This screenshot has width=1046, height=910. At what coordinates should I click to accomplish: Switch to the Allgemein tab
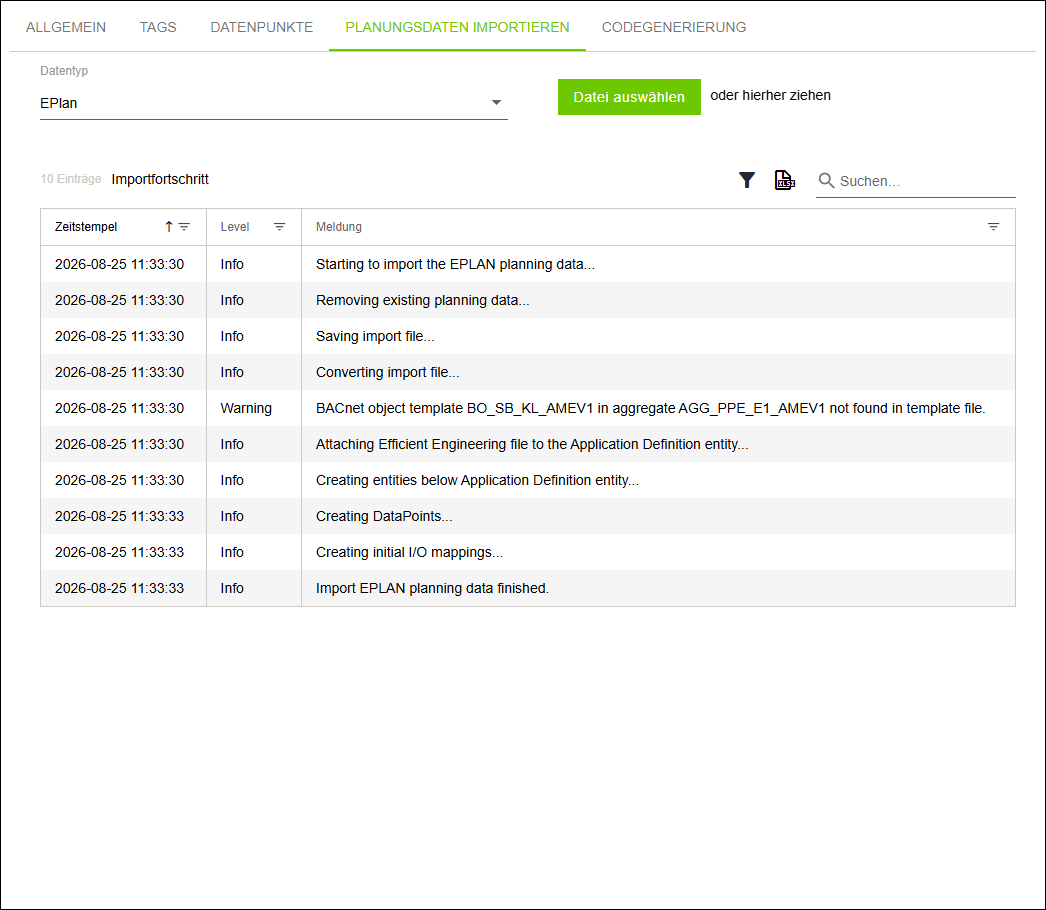[x=66, y=27]
